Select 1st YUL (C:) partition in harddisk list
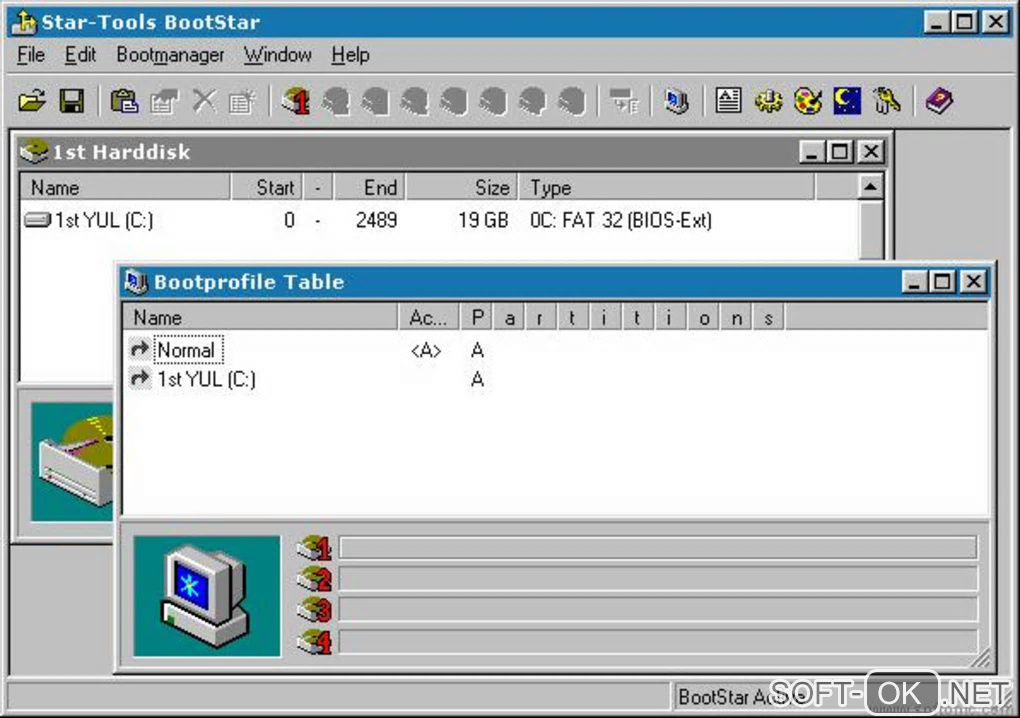The image size is (1020, 718). point(103,220)
